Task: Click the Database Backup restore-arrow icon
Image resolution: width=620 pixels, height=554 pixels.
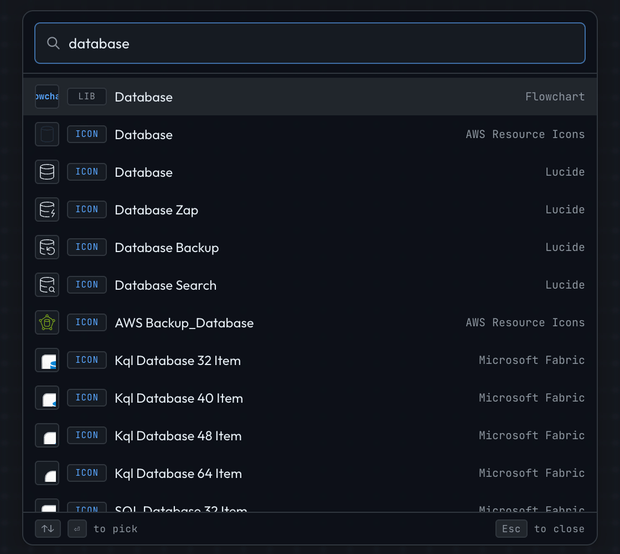Action: pyautogui.click(x=47, y=247)
